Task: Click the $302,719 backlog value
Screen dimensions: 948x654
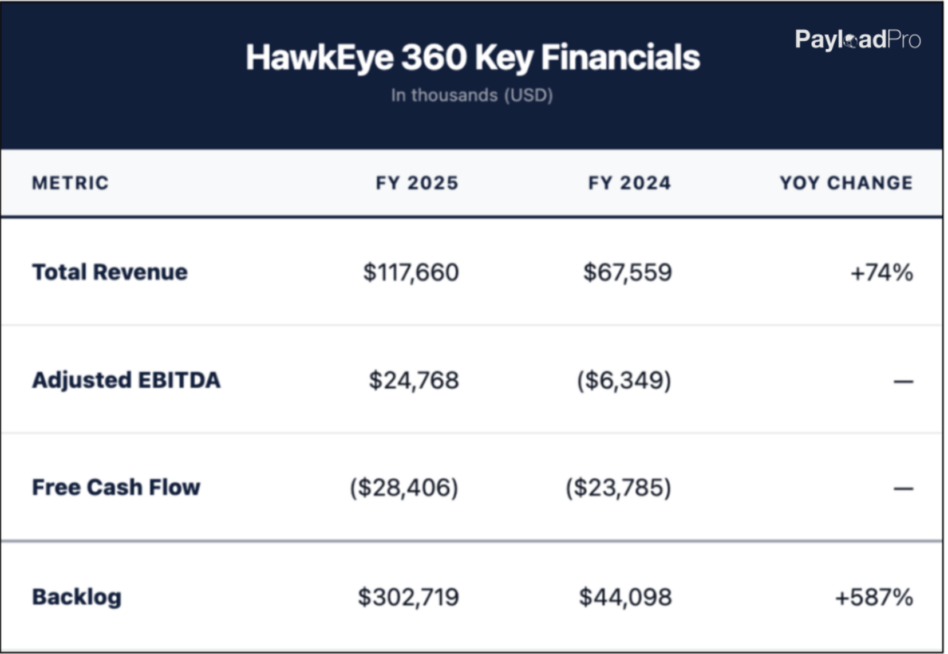Action: pos(408,597)
